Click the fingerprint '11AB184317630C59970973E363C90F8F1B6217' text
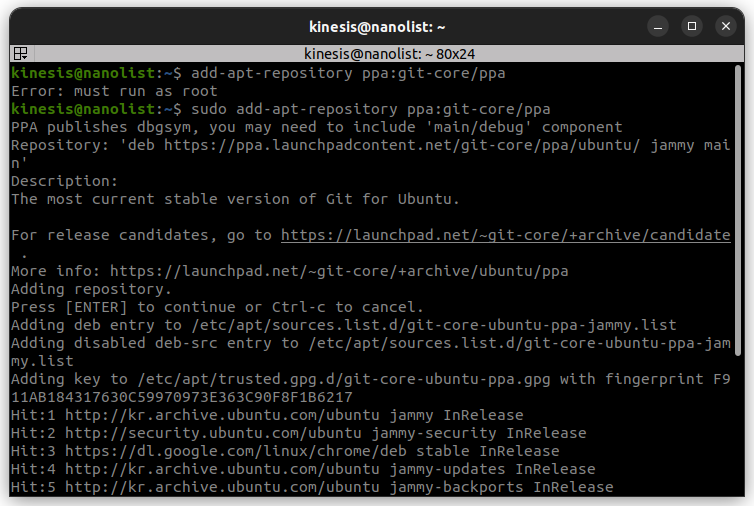This screenshot has width=754, height=506. tap(182, 397)
